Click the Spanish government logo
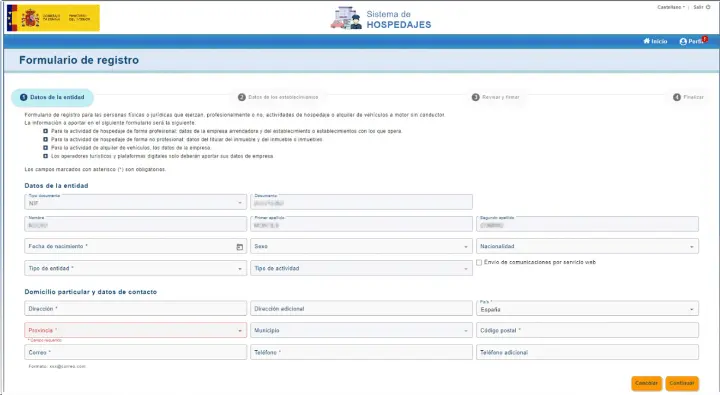 (53, 18)
